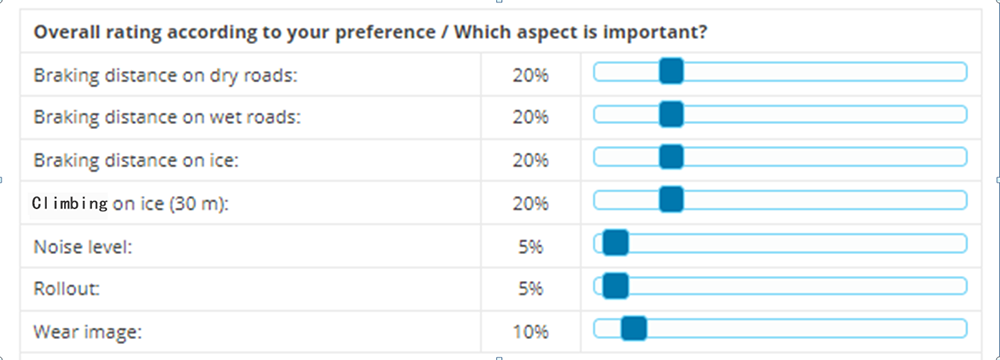Click the 'Braking distance on dry roads' label
Image resolution: width=1000 pixels, height=360 pixels.
pyautogui.click(x=166, y=76)
